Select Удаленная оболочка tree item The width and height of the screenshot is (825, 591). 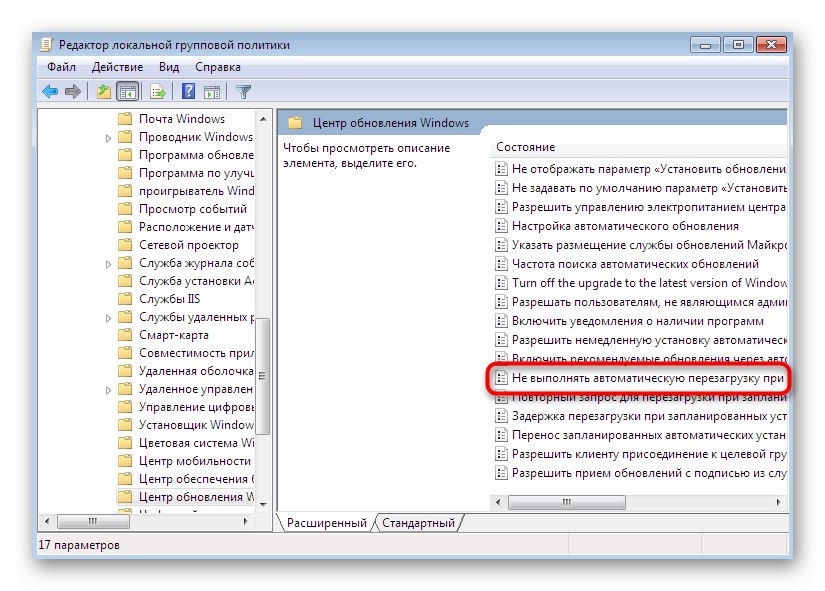(196, 370)
